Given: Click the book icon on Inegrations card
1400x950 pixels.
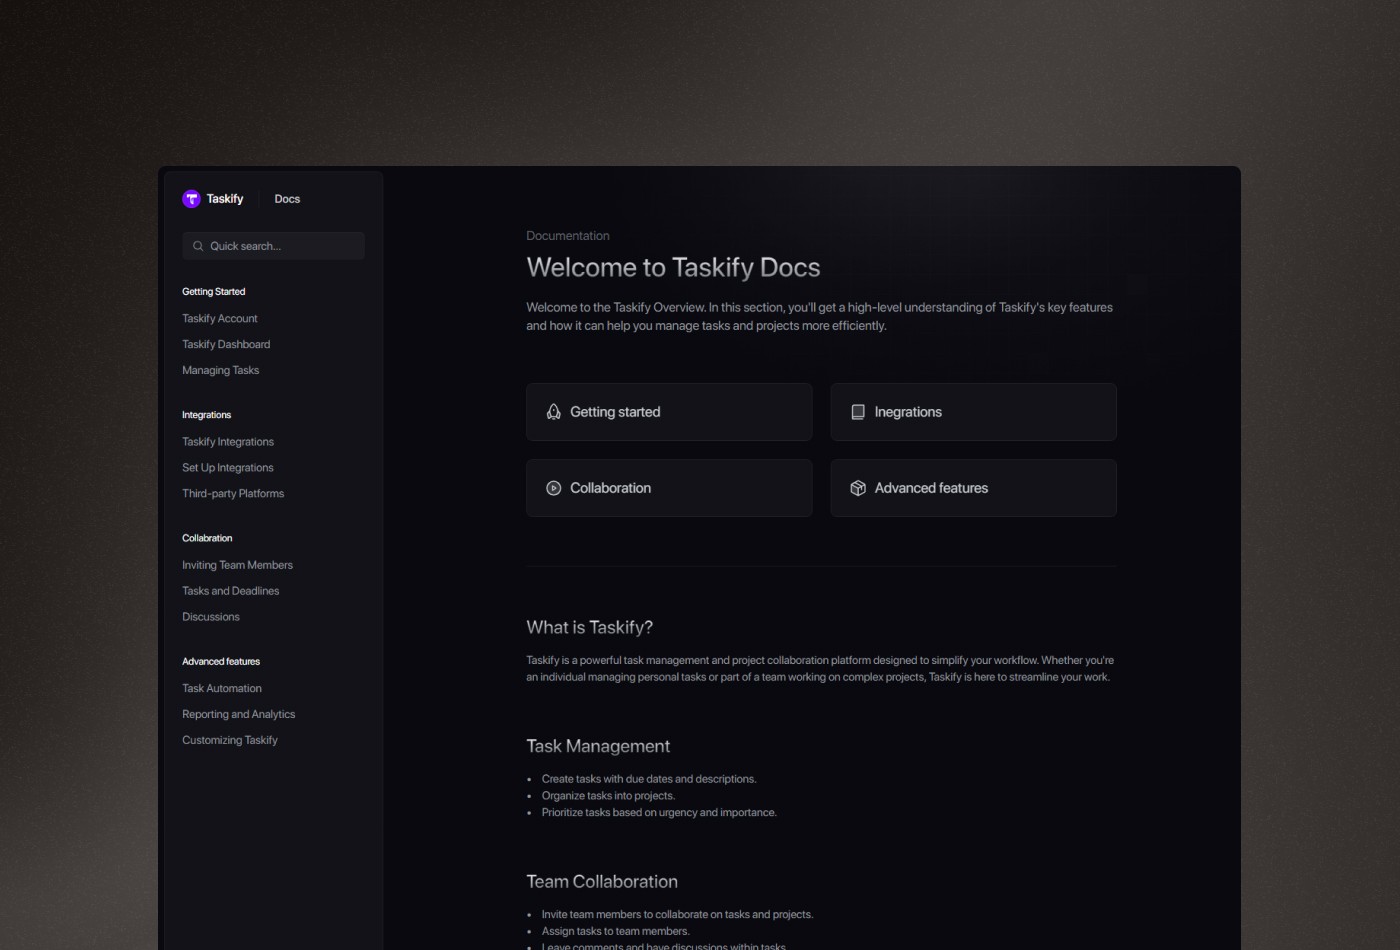Looking at the screenshot, I should tap(857, 412).
